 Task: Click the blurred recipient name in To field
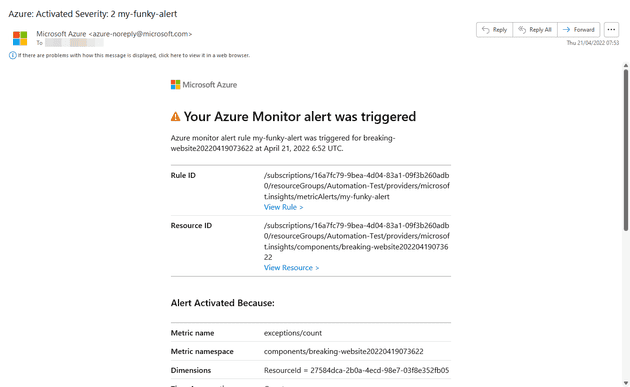(x=74, y=43)
